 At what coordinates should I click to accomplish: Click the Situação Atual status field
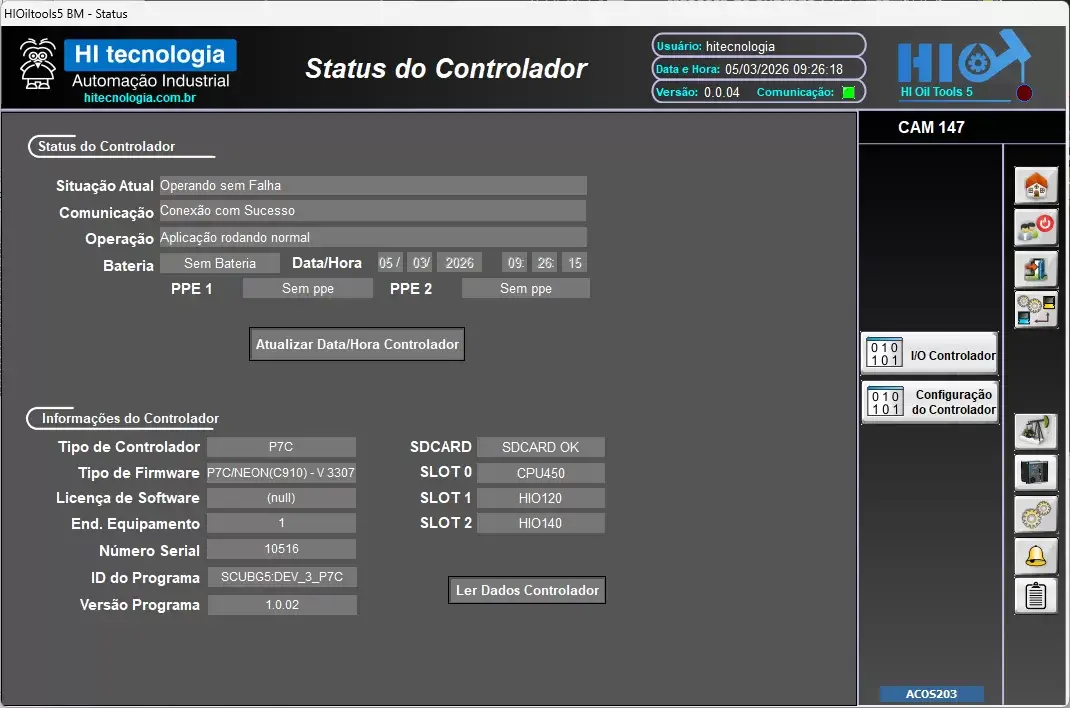coord(372,185)
